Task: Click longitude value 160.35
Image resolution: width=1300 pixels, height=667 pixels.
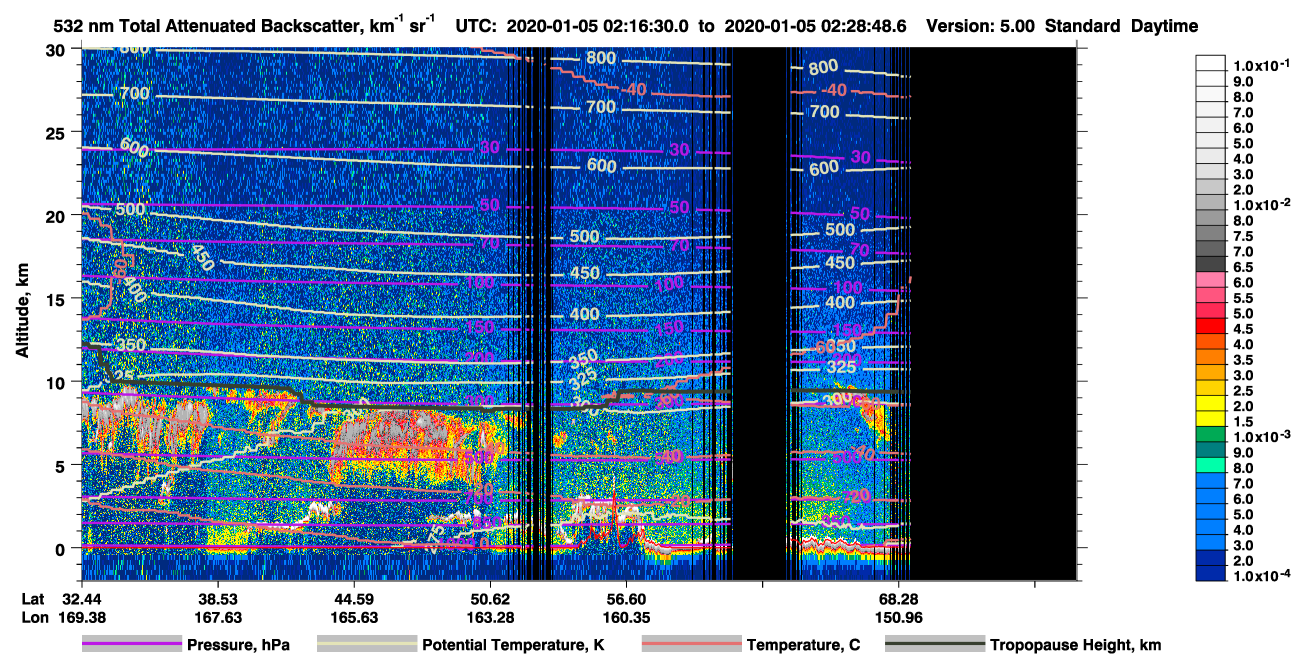Action: (626, 617)
